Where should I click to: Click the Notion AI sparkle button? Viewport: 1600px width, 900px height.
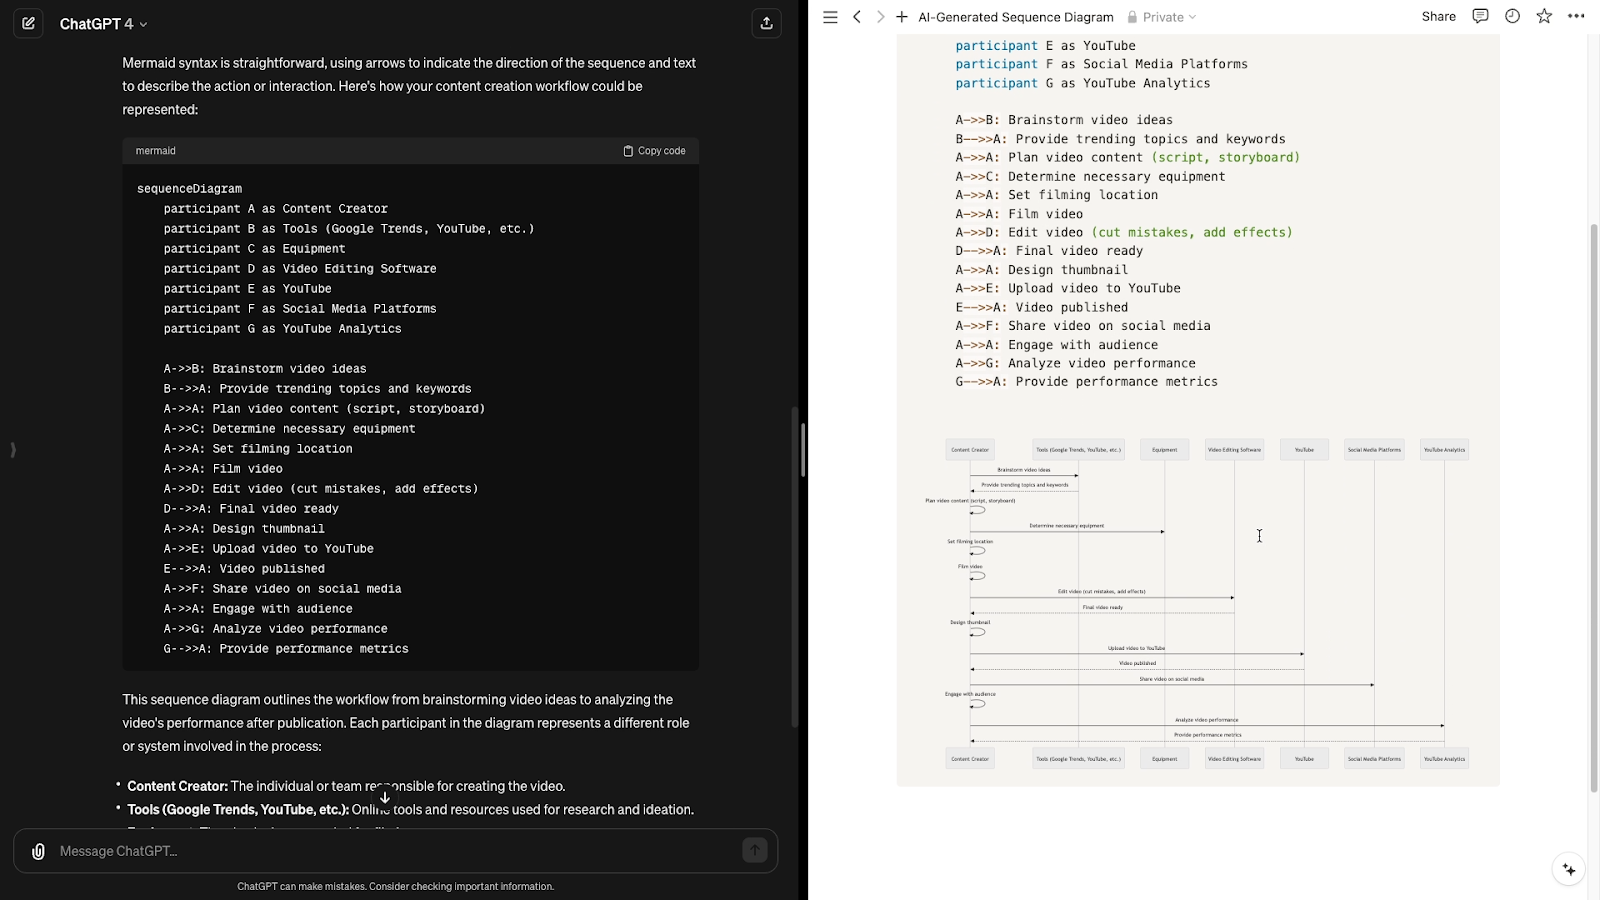click(1569, 870)
